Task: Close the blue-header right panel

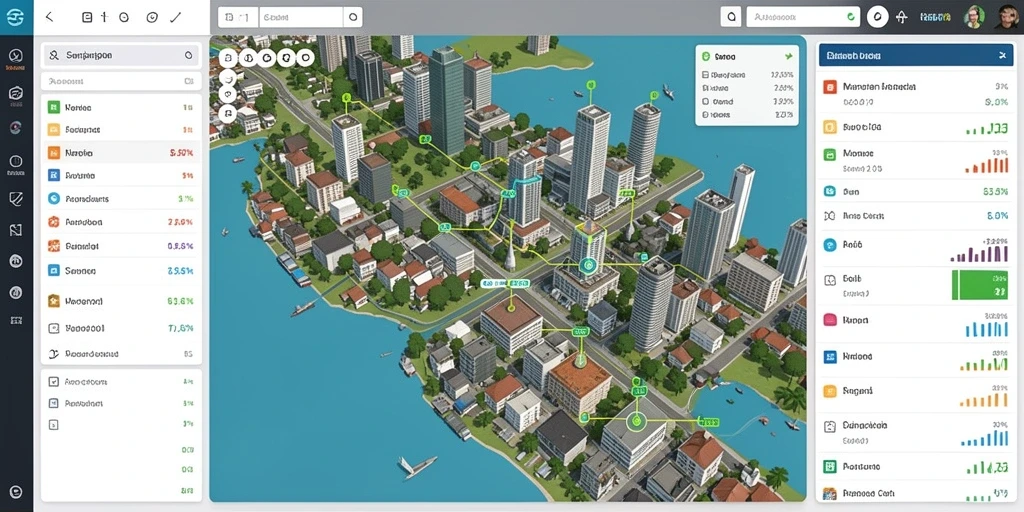Action: coord(1002,56)
